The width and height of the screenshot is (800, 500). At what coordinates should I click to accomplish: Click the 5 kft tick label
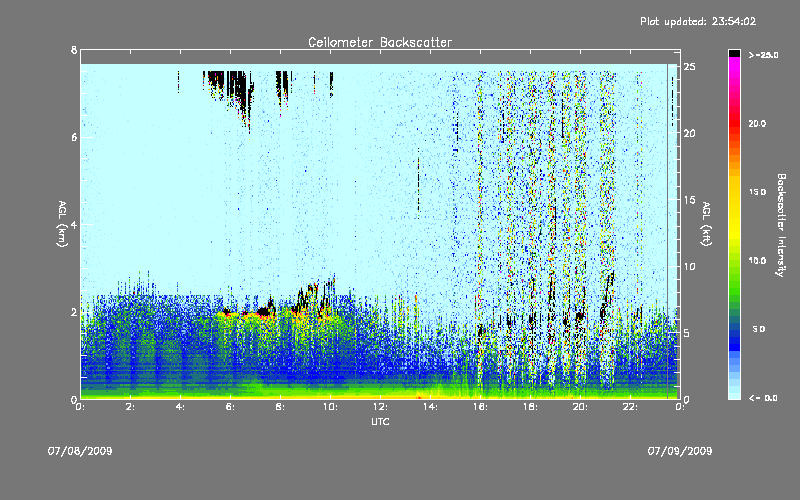coord(687,333)
